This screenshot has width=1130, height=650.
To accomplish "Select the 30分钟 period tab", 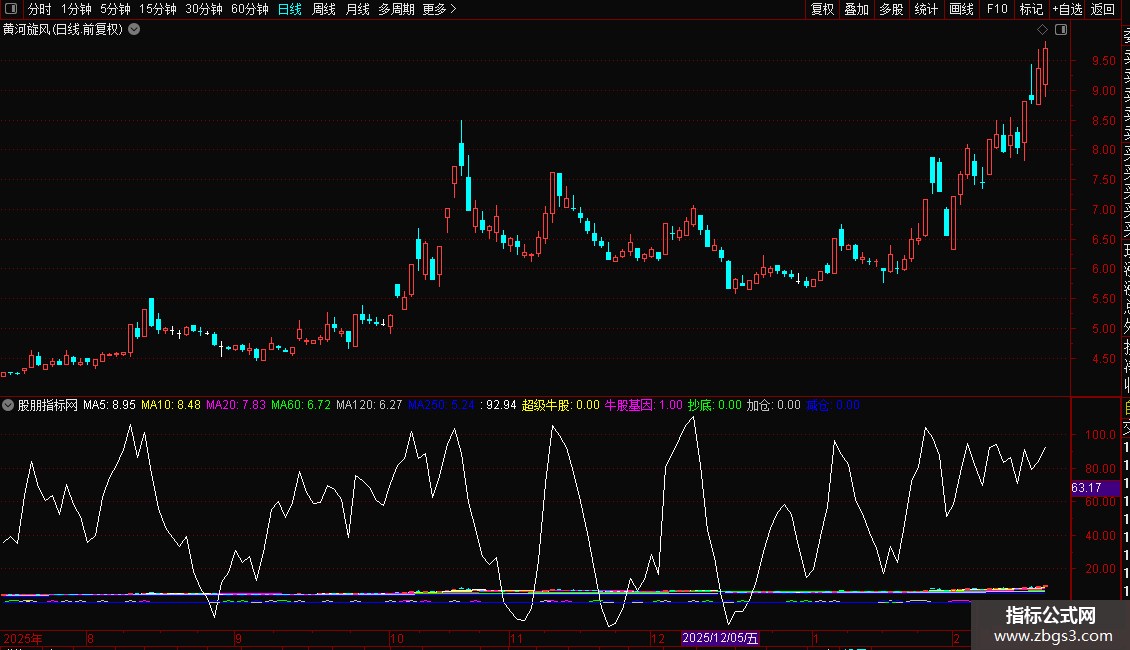I will pos(204,9).
